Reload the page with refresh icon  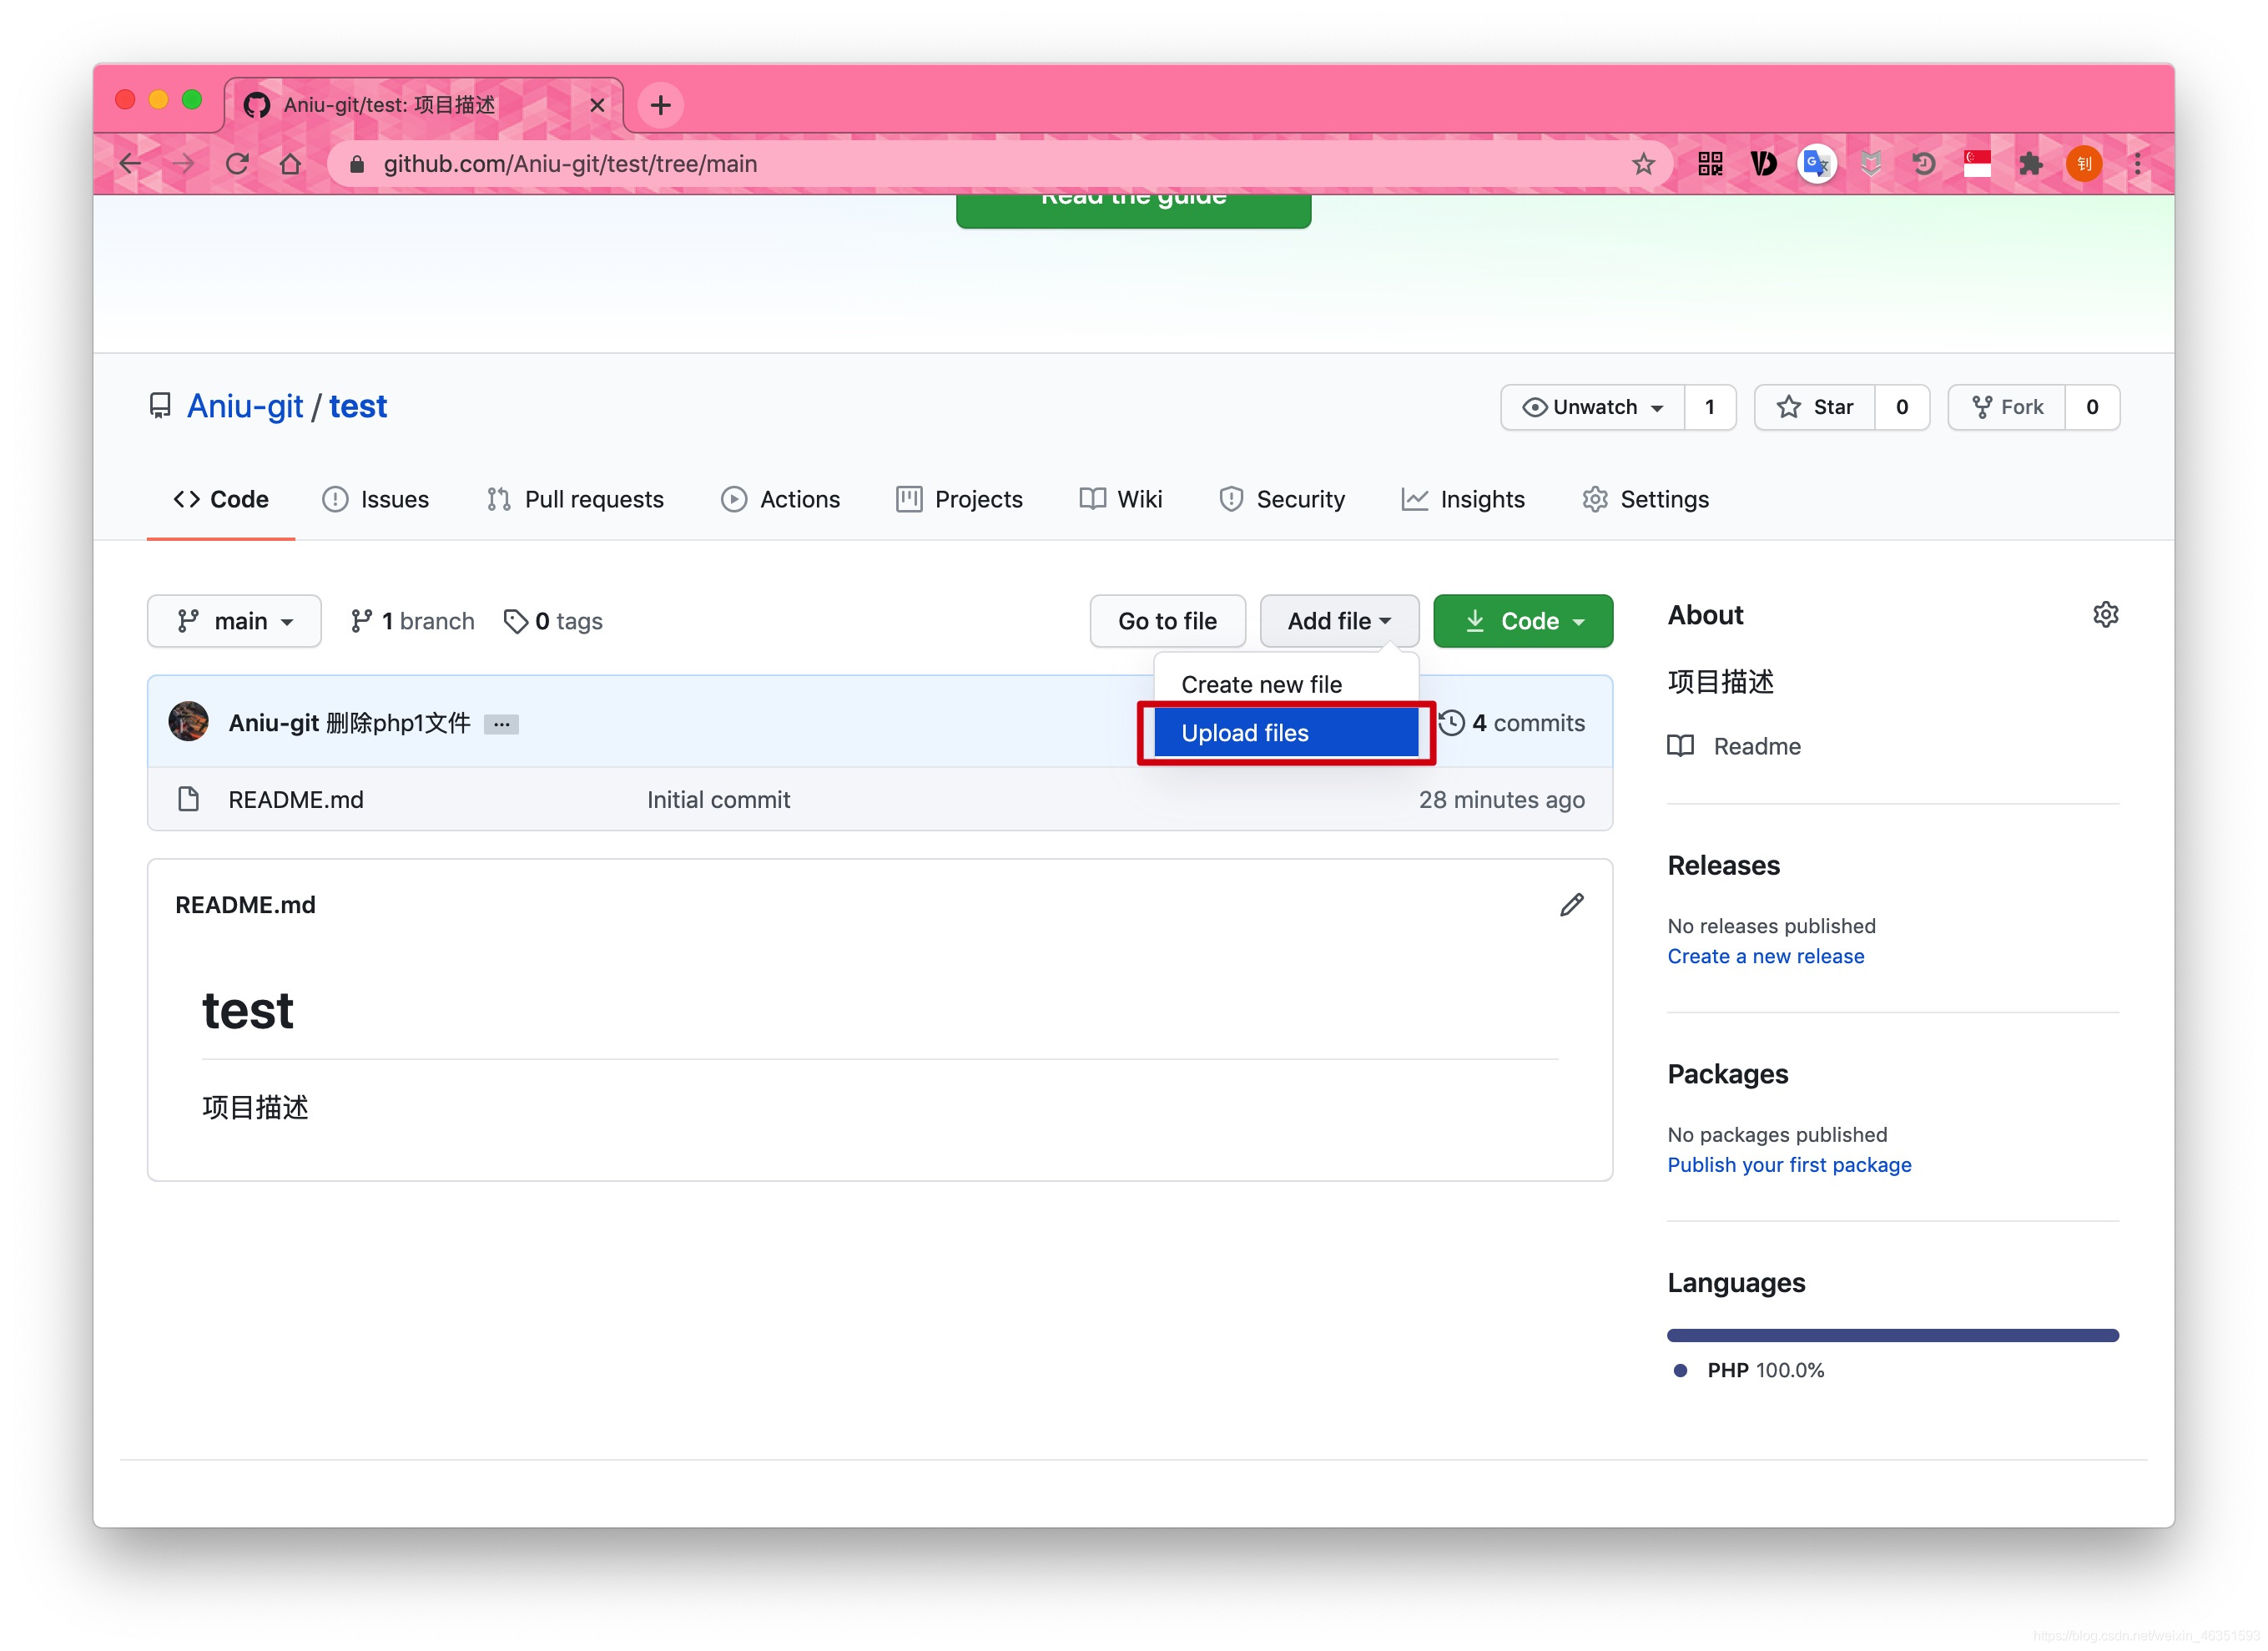[237, 164]
